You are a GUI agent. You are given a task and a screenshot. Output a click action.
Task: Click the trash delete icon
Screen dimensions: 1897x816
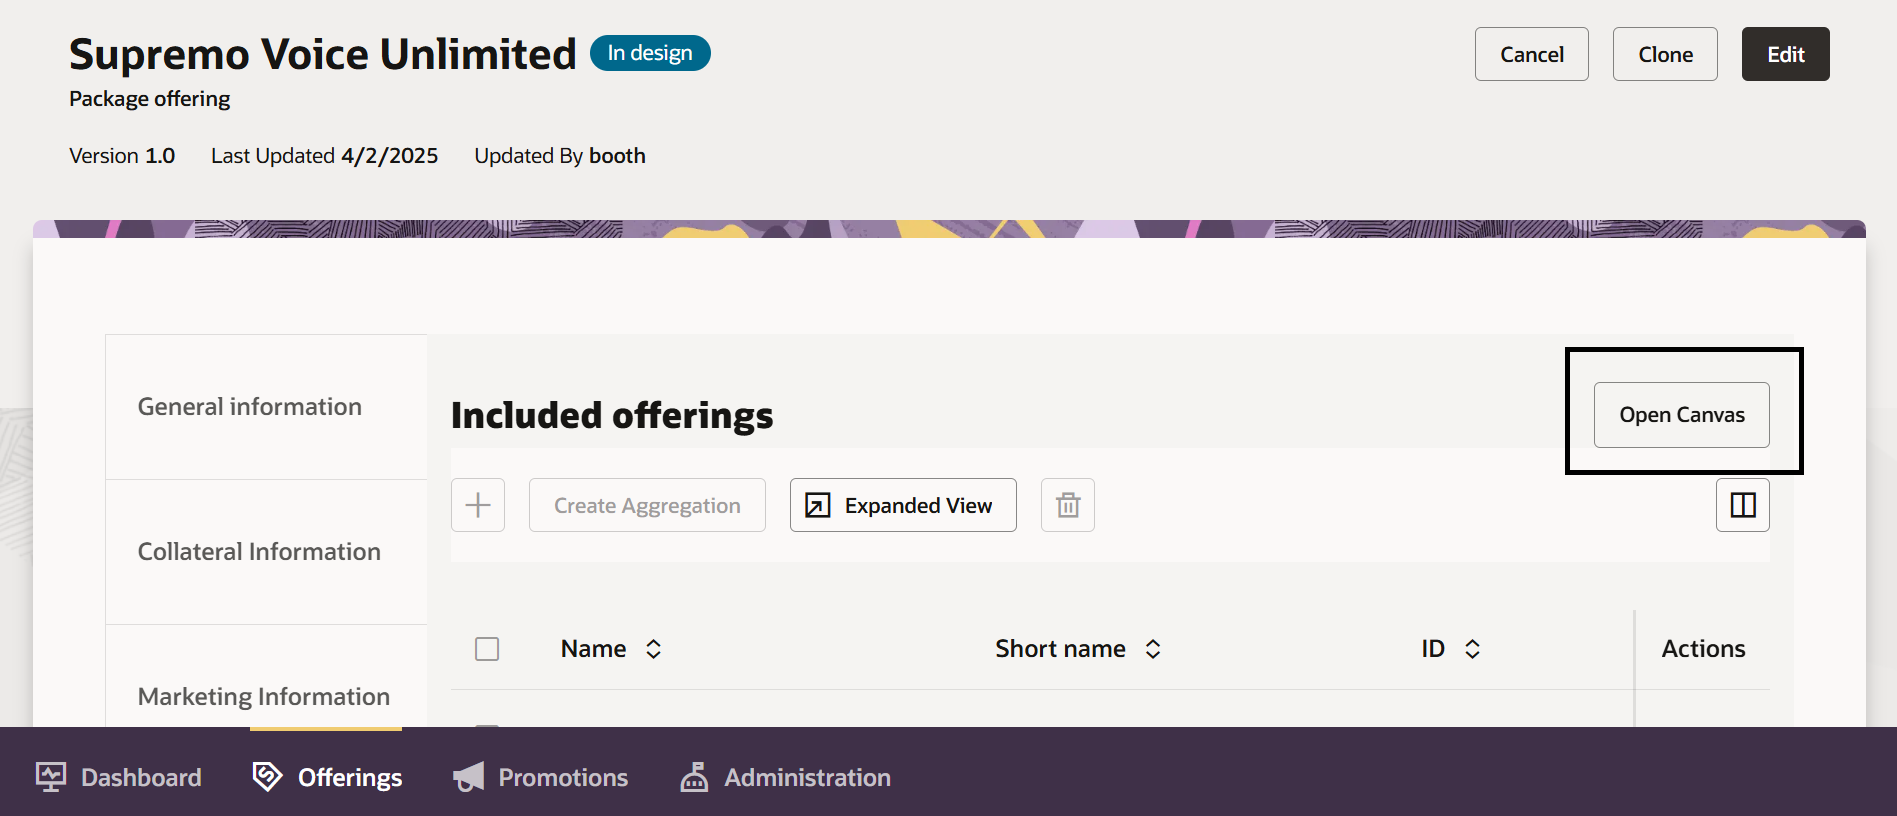1068,505
